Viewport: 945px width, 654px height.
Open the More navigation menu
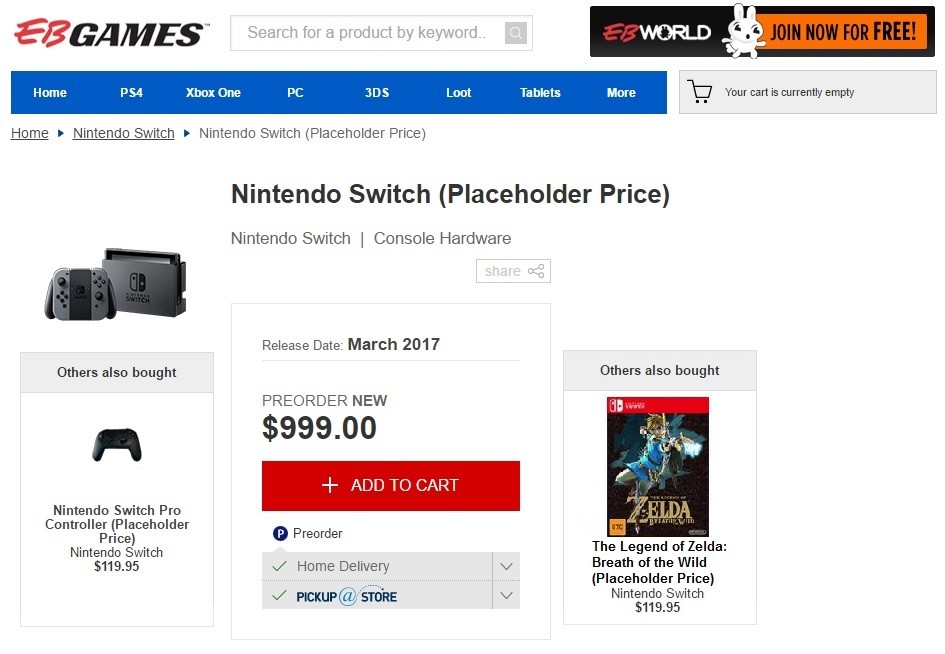[621, 93]
